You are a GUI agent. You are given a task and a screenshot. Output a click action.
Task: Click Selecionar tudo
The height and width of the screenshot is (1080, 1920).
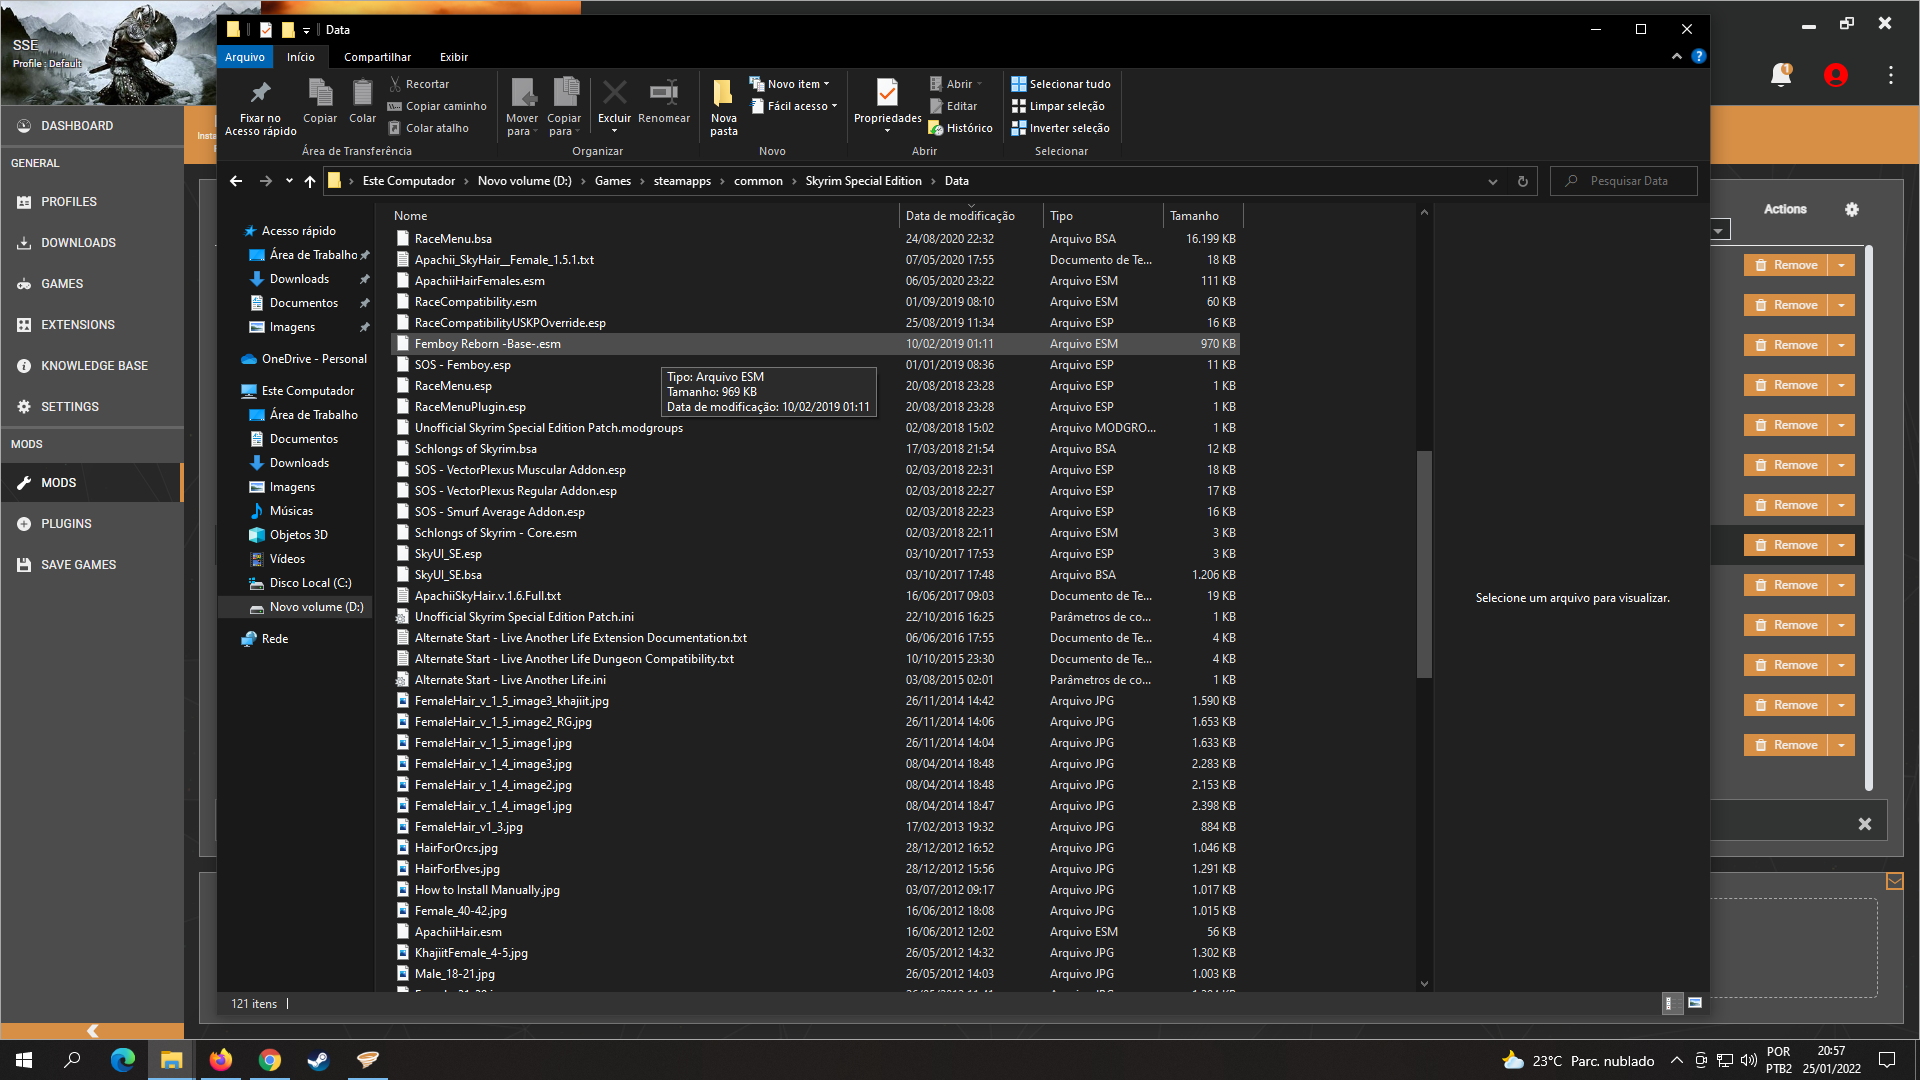(1061, 84)
